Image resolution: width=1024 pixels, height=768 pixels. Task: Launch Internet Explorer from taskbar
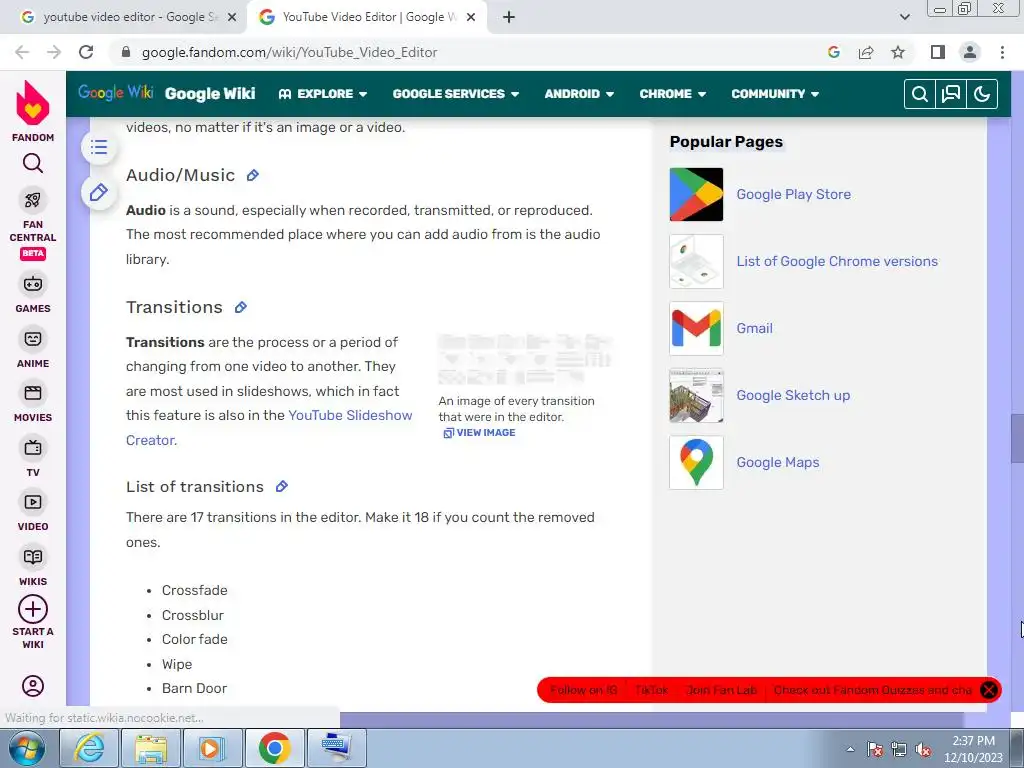(x=89, y=748)
